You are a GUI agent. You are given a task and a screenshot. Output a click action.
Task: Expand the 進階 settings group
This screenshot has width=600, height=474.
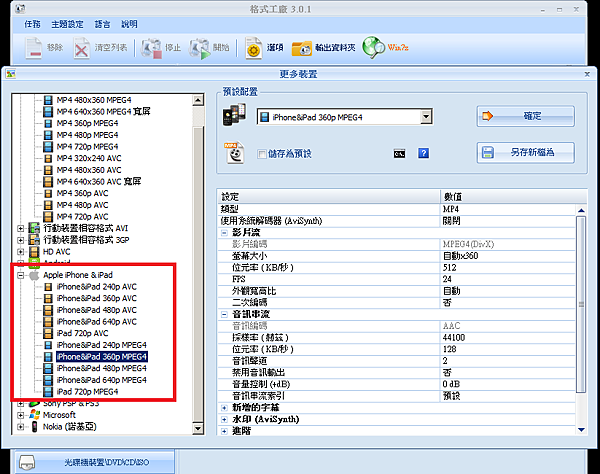click(x=224, y=431)
